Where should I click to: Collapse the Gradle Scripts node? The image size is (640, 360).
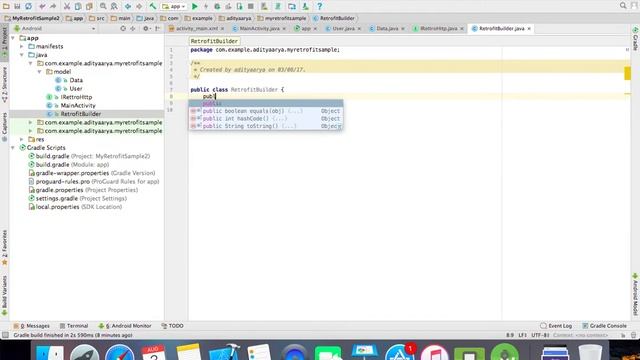pos(13,148)
